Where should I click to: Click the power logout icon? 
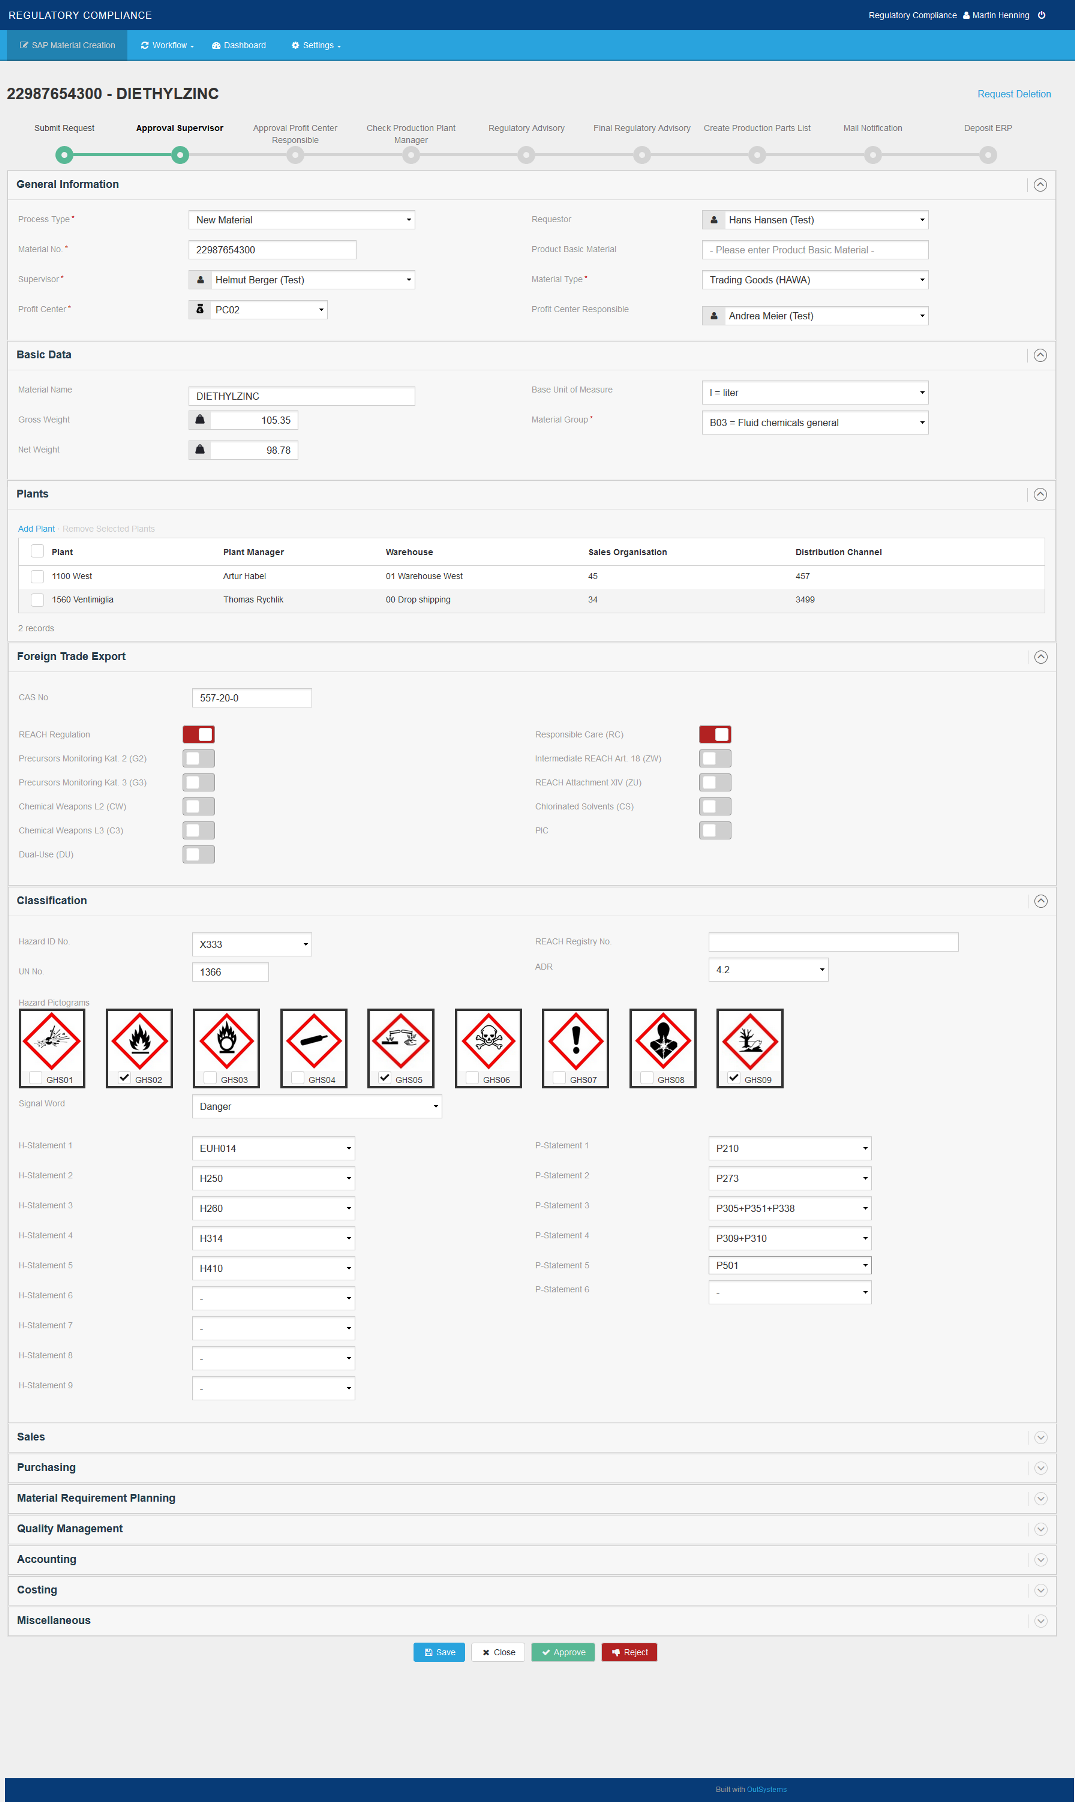(1041, 15)
